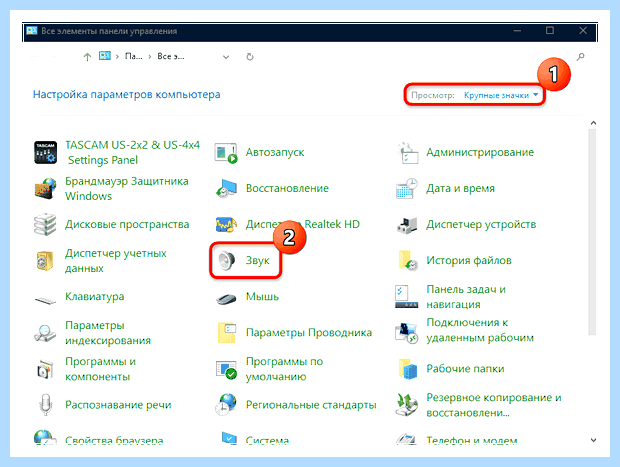Screen dimensions: 620x467
Task: Open the Панель задач и навигация icon
Action: click(x=406, y=297)
